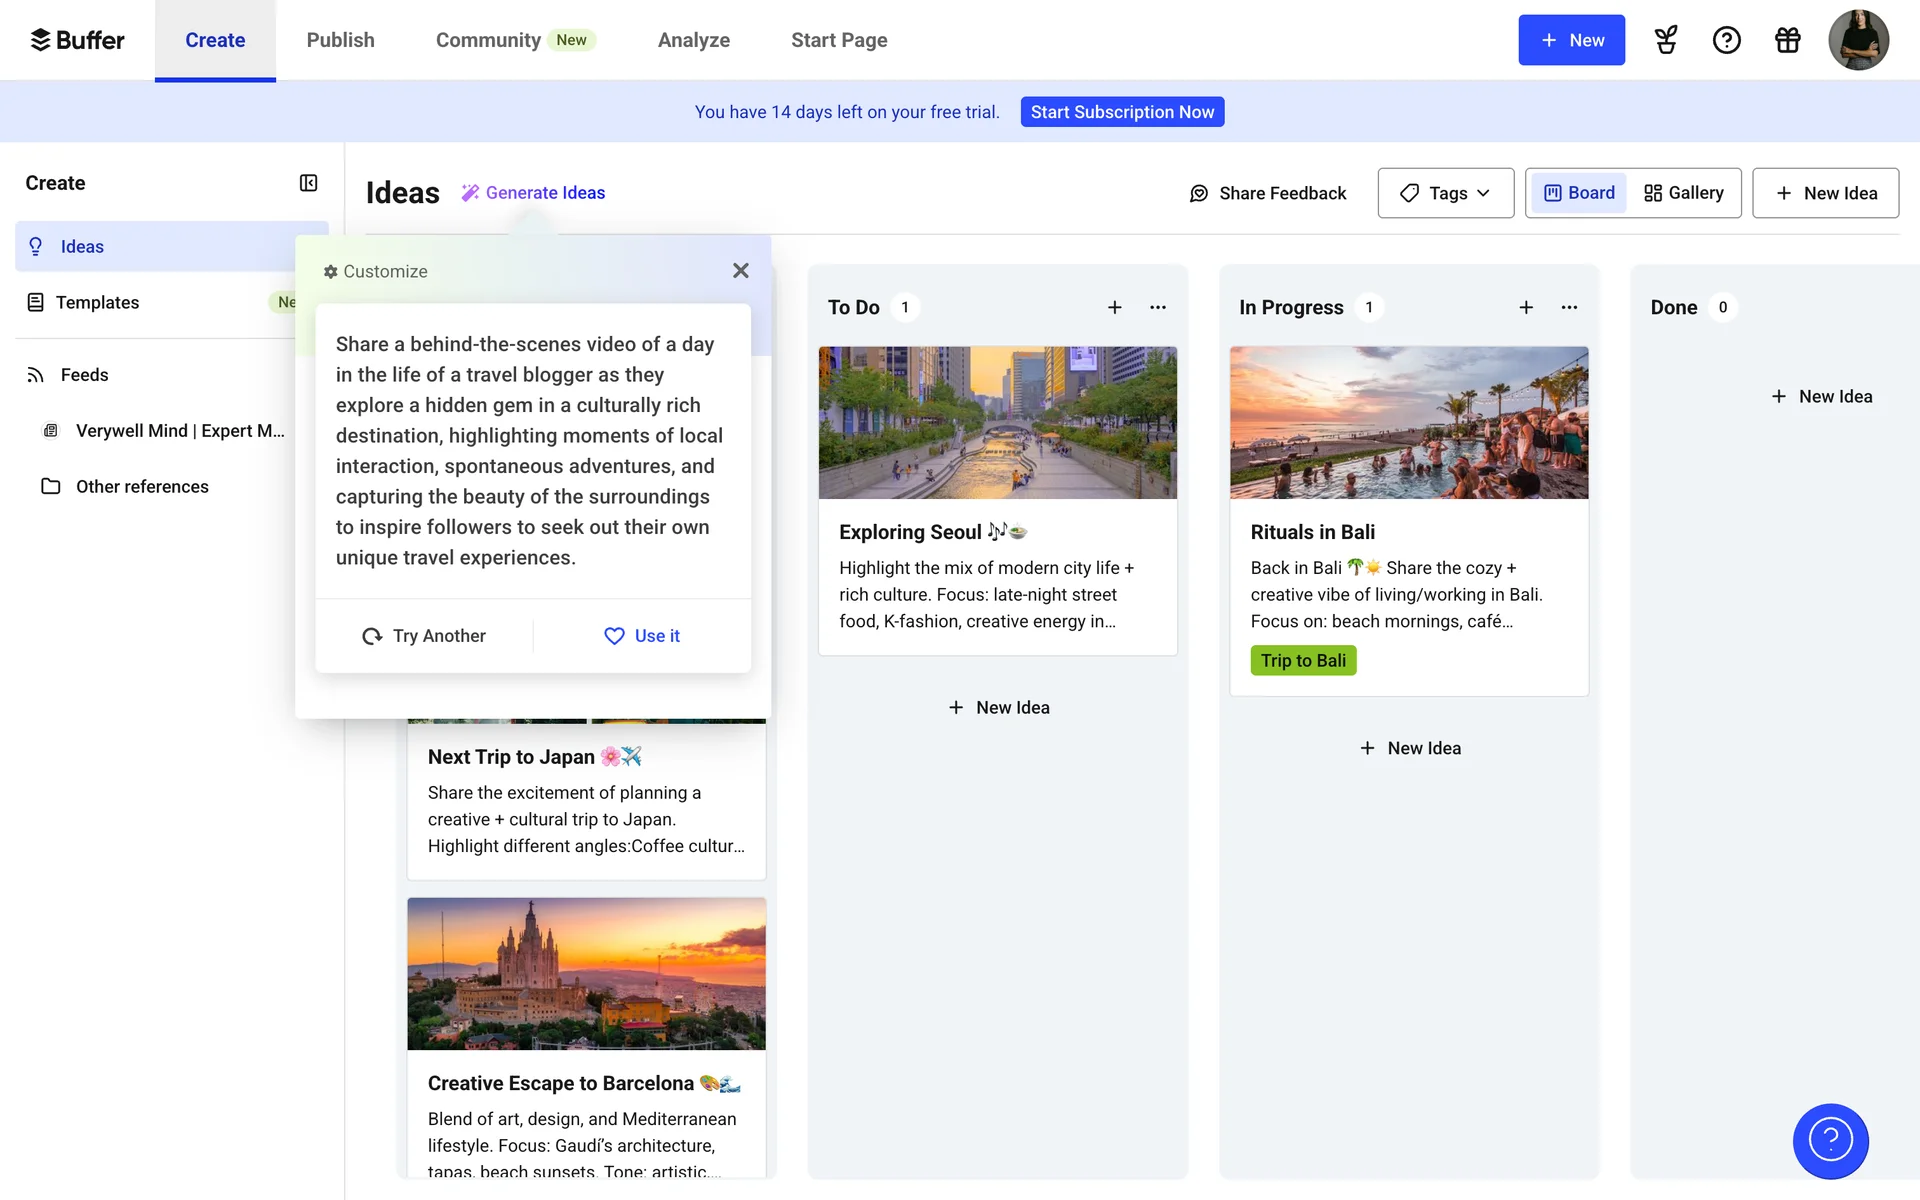Open the Publish tab
1920x1200 pixels.
tap(340, 40)
